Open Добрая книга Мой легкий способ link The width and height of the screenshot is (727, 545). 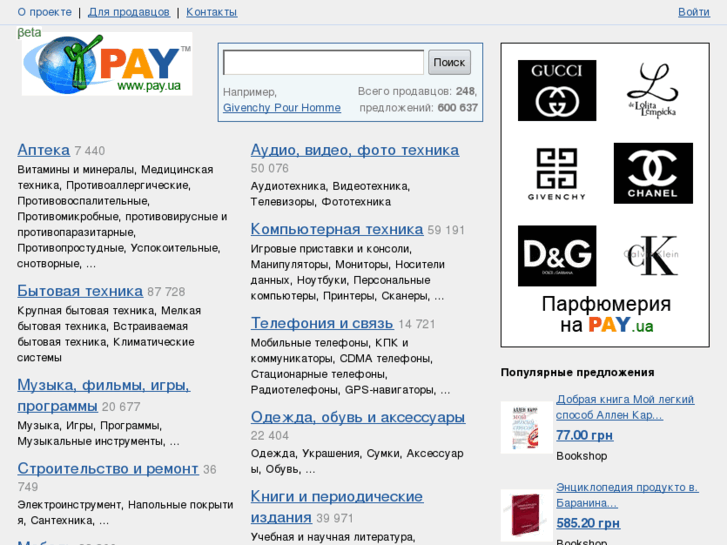625,407
